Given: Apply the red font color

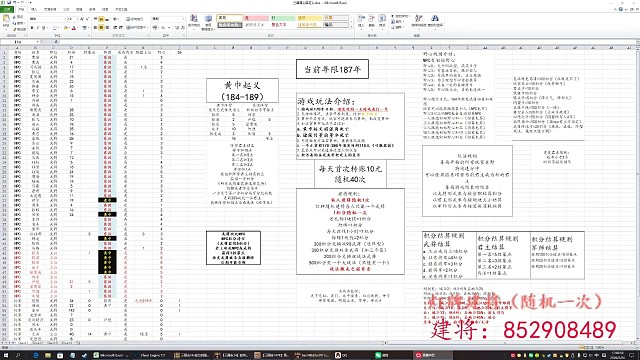Looking at the screenshot, I should click(74, 28).
